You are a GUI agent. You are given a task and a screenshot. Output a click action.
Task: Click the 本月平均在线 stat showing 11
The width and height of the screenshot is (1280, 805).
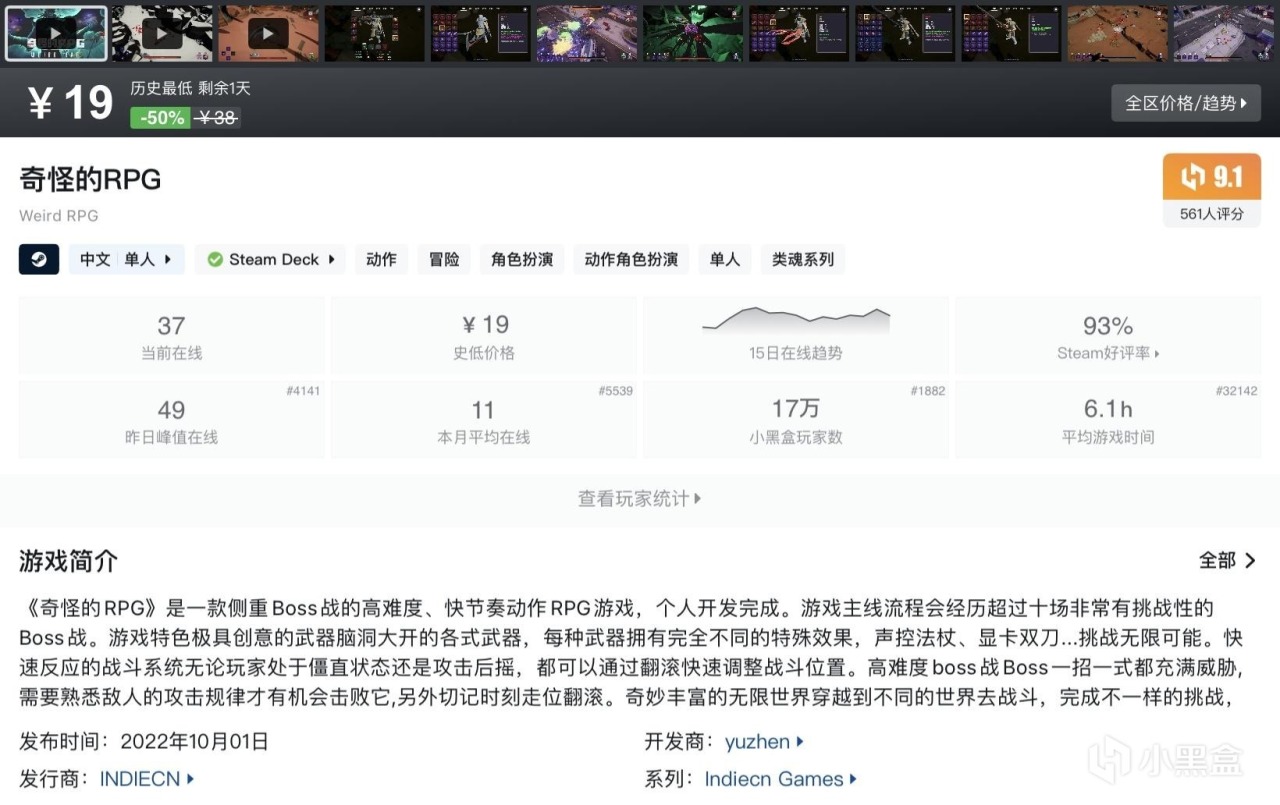484,420
